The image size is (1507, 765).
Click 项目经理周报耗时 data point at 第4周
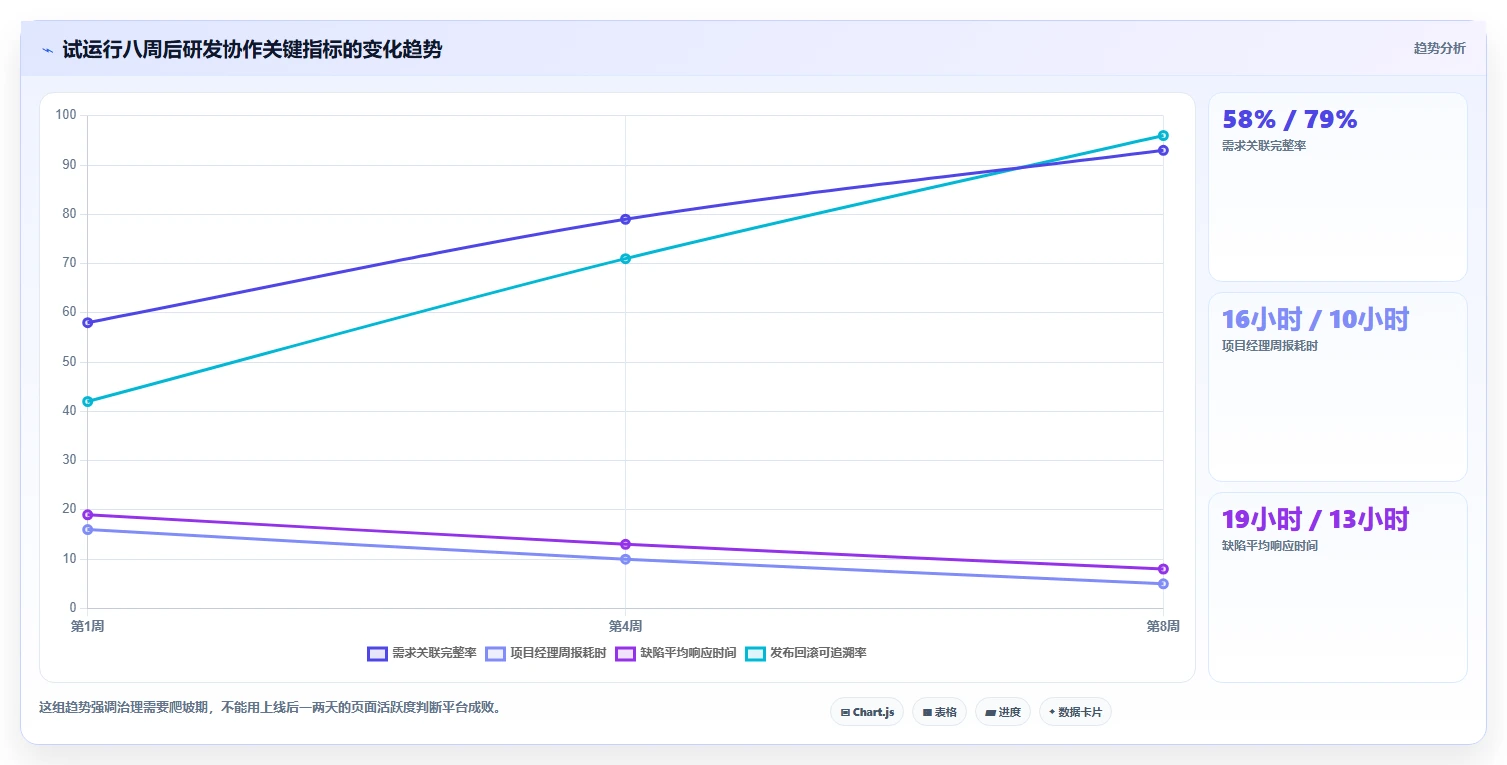pos(625,559)
